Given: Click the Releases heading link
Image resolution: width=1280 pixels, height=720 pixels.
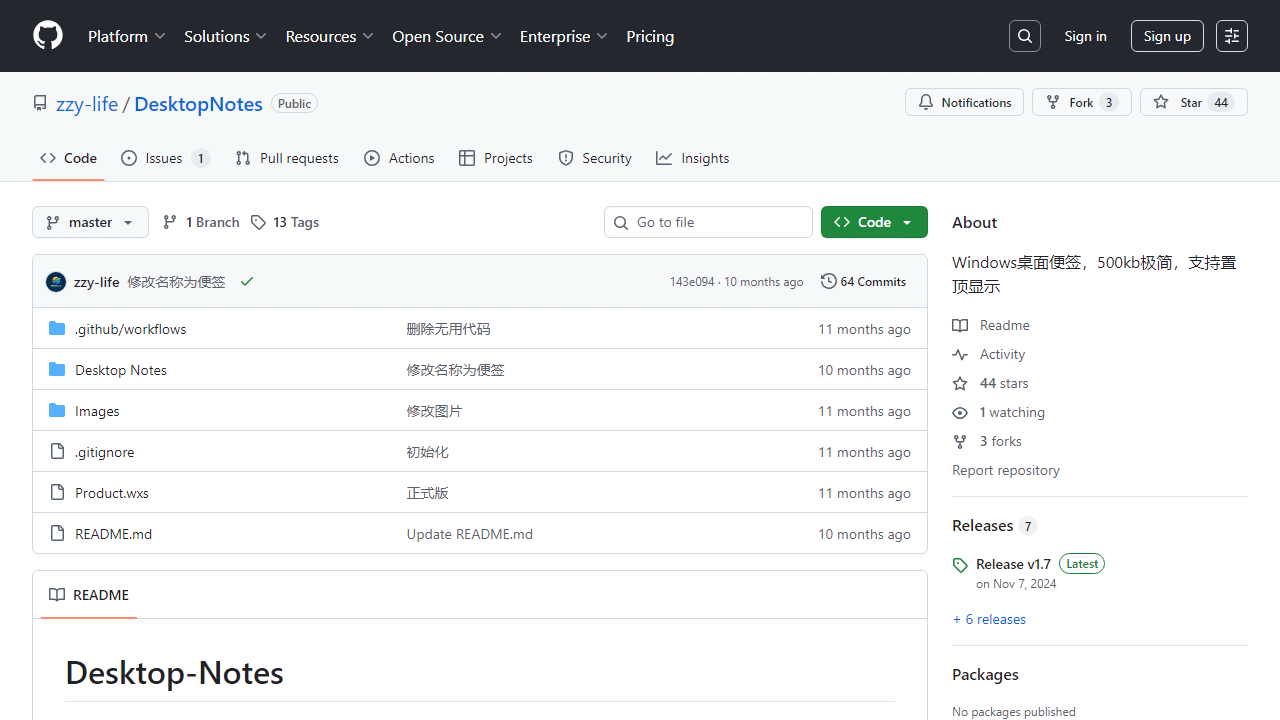Looking at the screenshot, I should [982, 526].
